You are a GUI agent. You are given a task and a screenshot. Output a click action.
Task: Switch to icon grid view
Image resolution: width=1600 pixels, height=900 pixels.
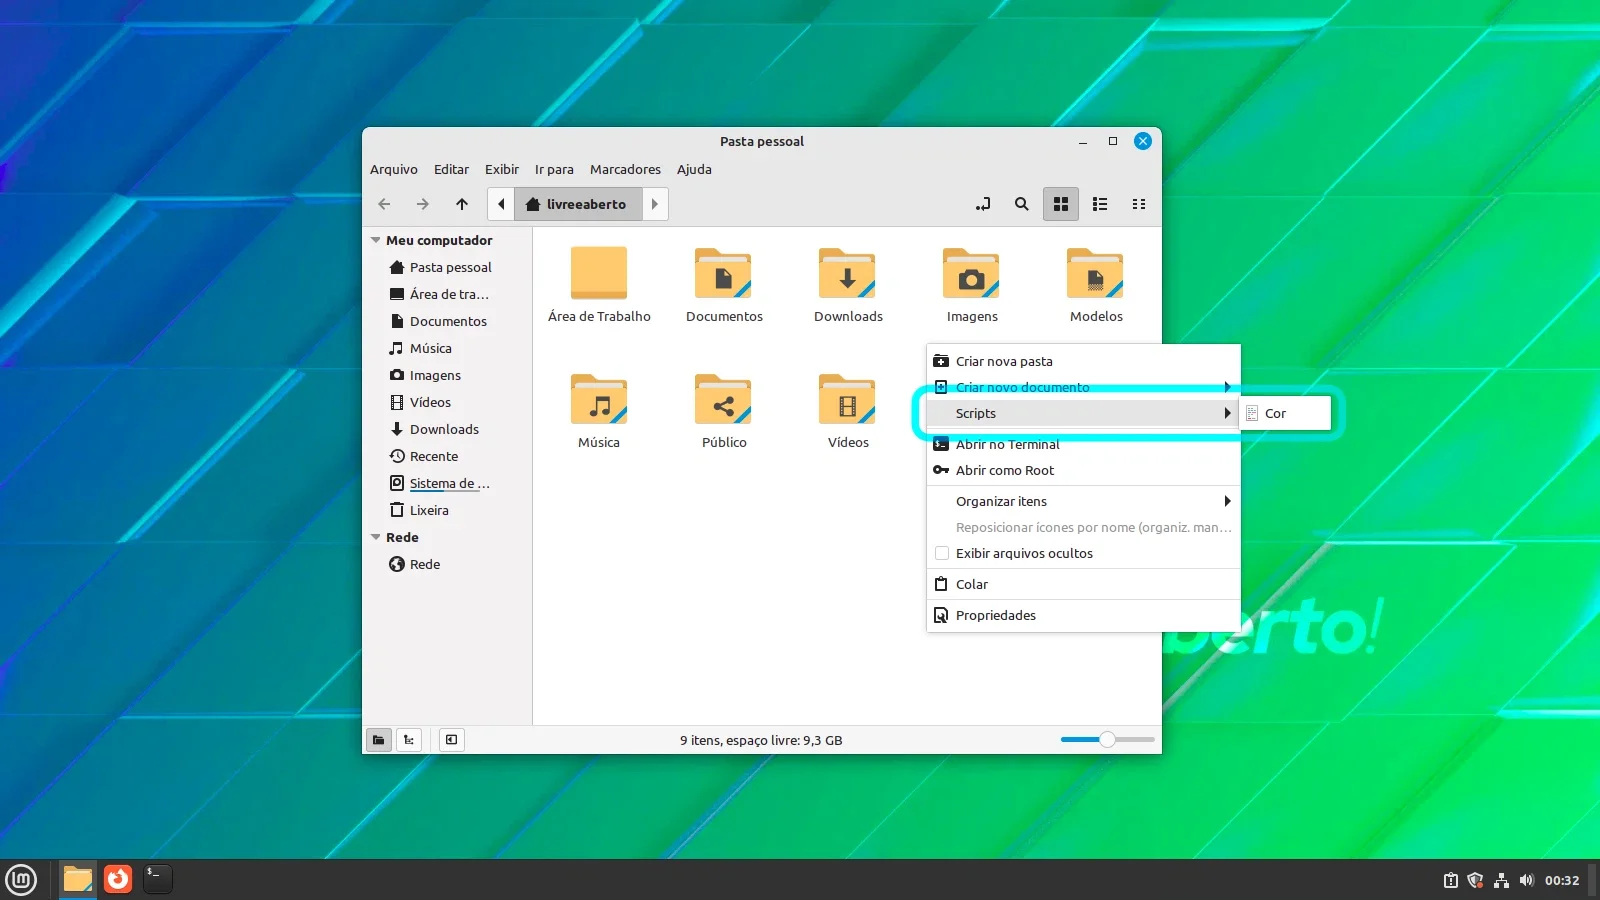pyautogui.click(x=1061, y=204)
